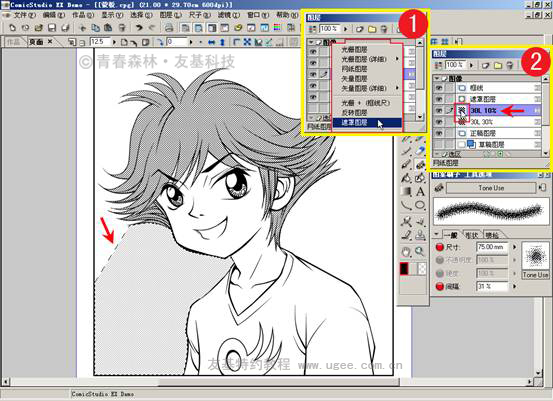Open the zoom dropdown arrow beside 12.5
The width and height of the screenshot is (553, 401).
(x=114, y=42)
